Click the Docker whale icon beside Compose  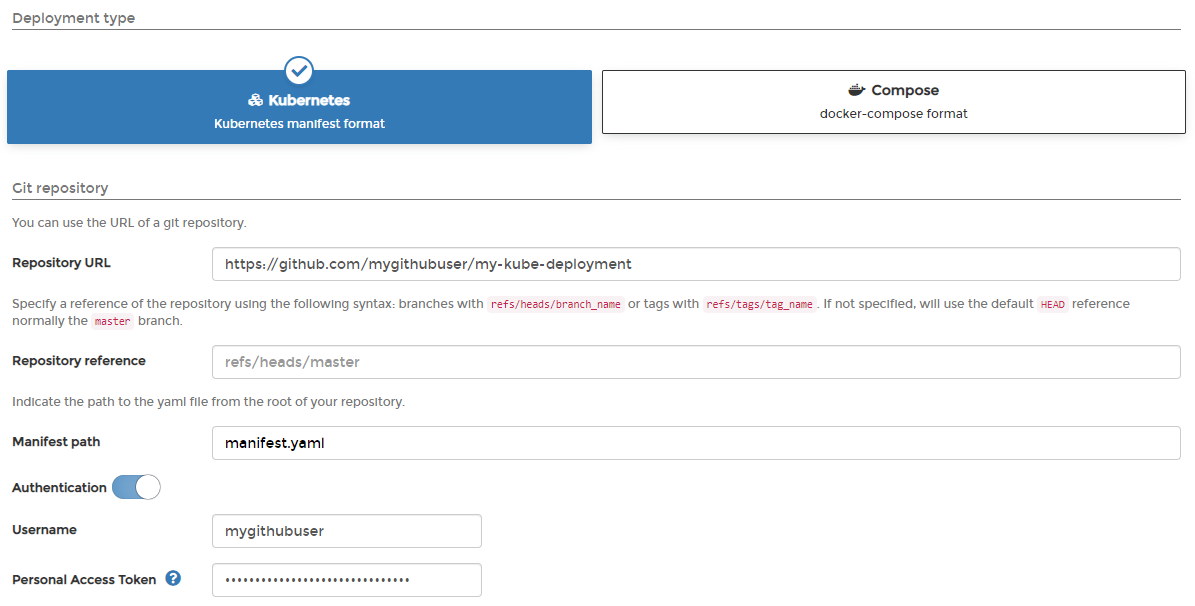point(857,90)
